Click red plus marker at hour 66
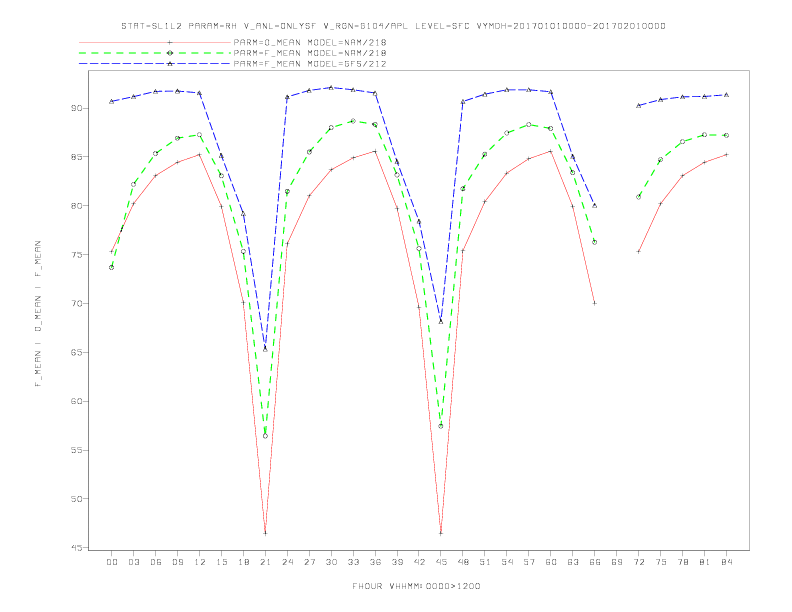Viewport: 792px width, 612px height. pyautogui.click(x=595, y=303)
